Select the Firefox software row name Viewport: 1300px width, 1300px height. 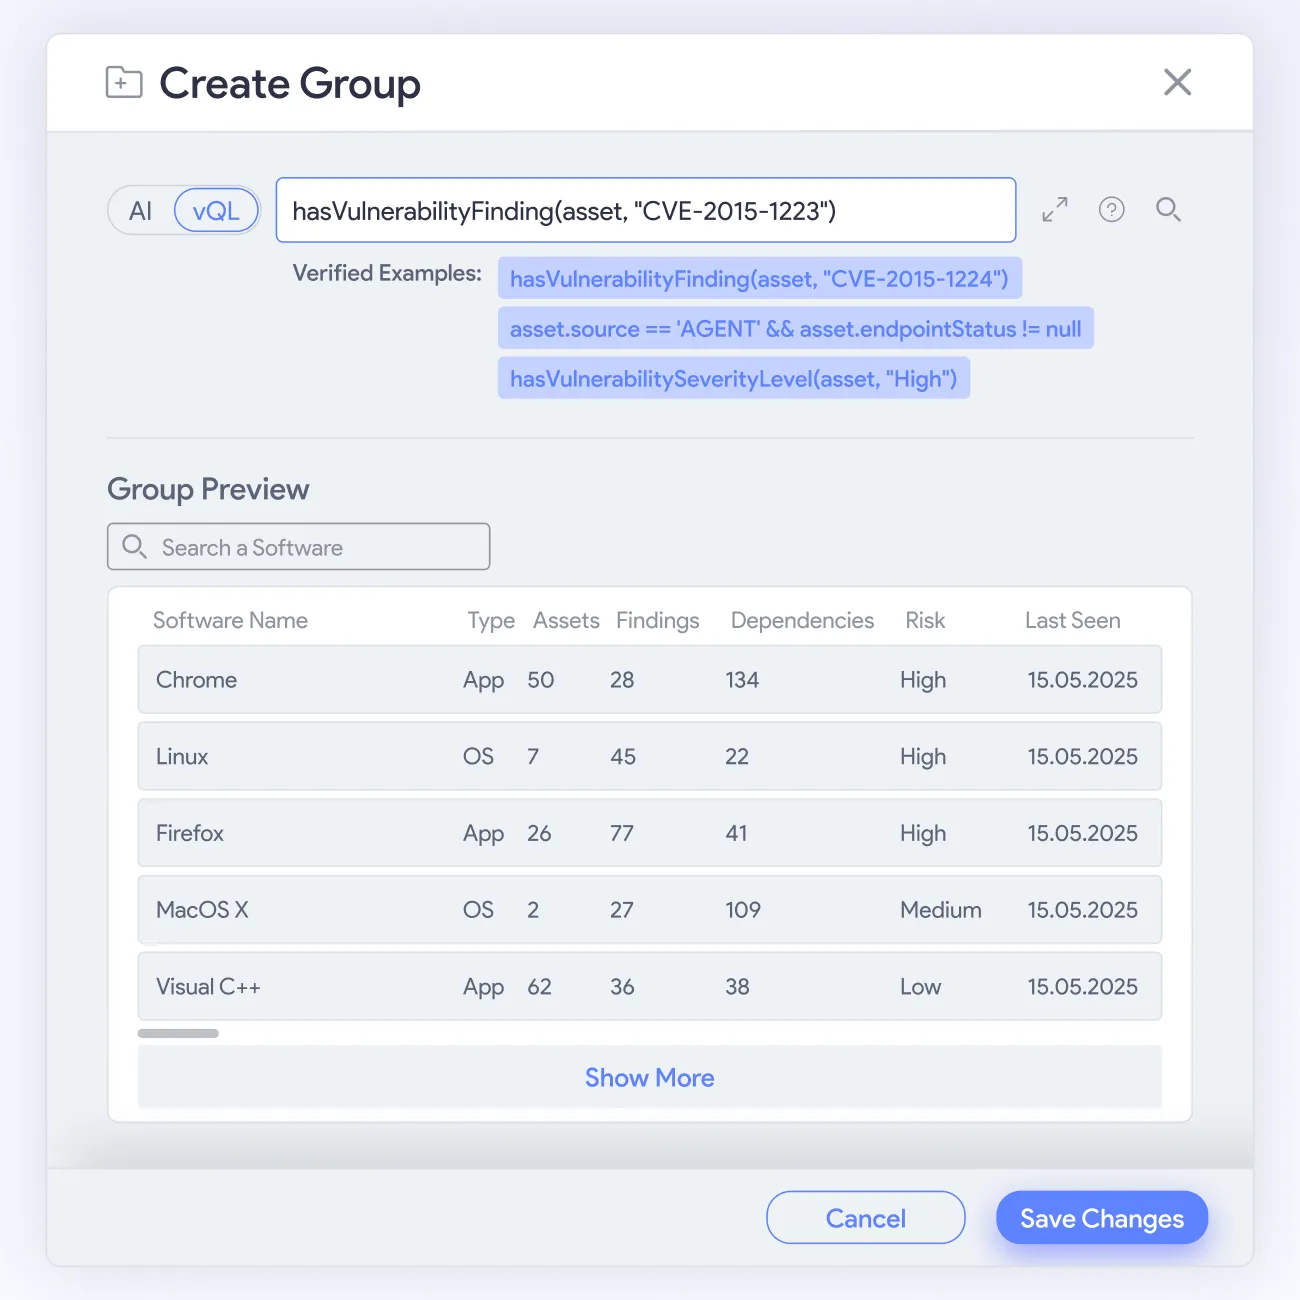(x=190, y=833)
